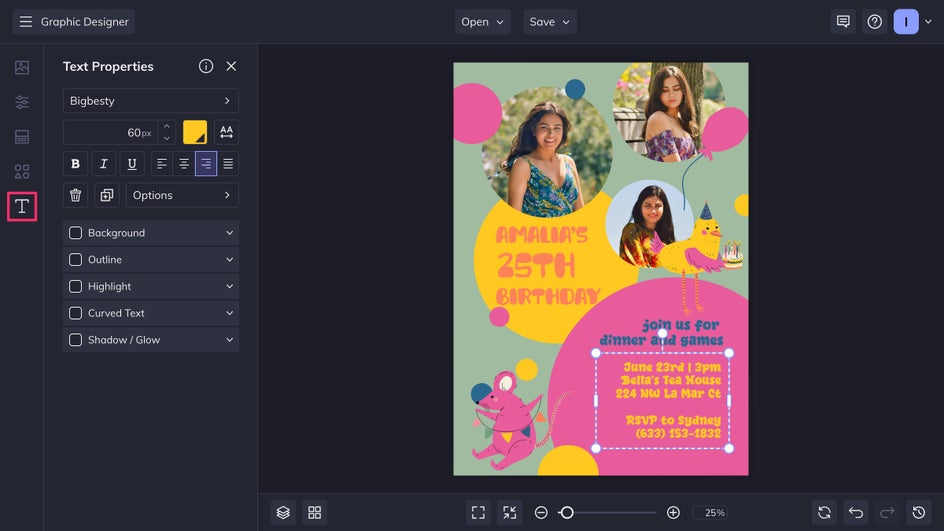Open the Bigbesty font selector

click(x=151, y=101)
